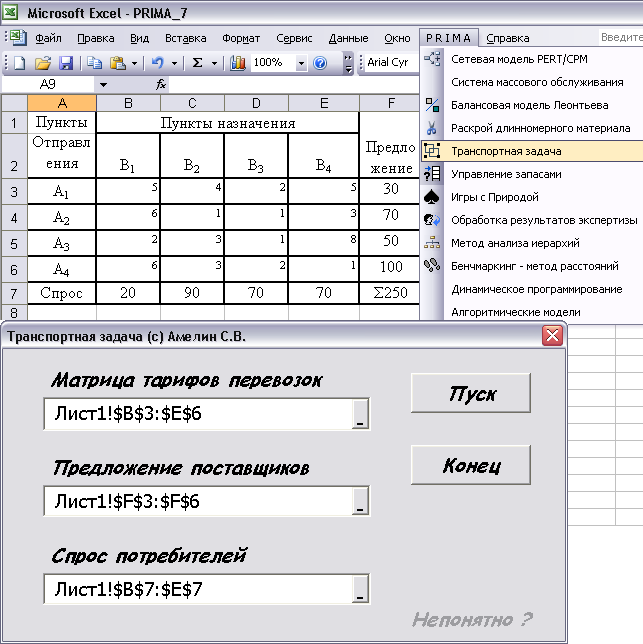This screenshot has width=643, height=644.
Task: Open the Вид menu
Action: click(x=140, y=38)
